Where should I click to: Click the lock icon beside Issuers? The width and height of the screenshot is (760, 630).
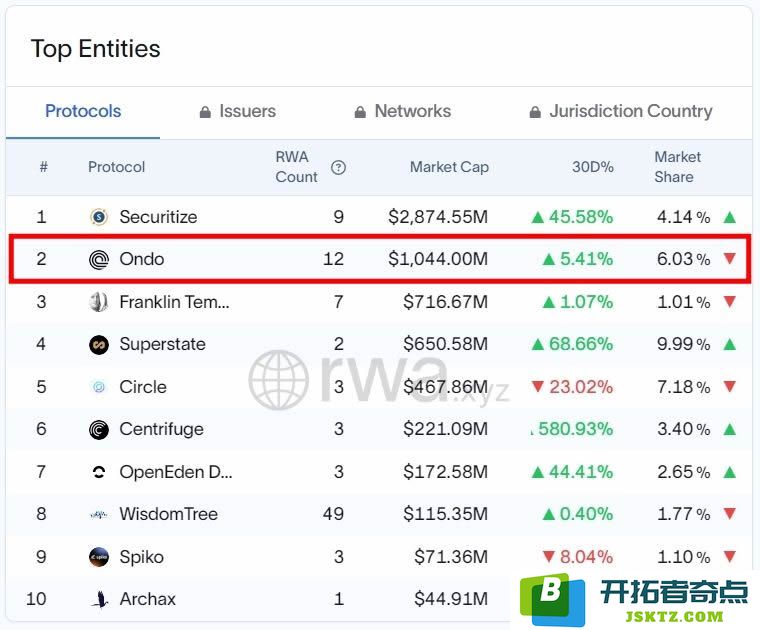[x=206, y=112]
